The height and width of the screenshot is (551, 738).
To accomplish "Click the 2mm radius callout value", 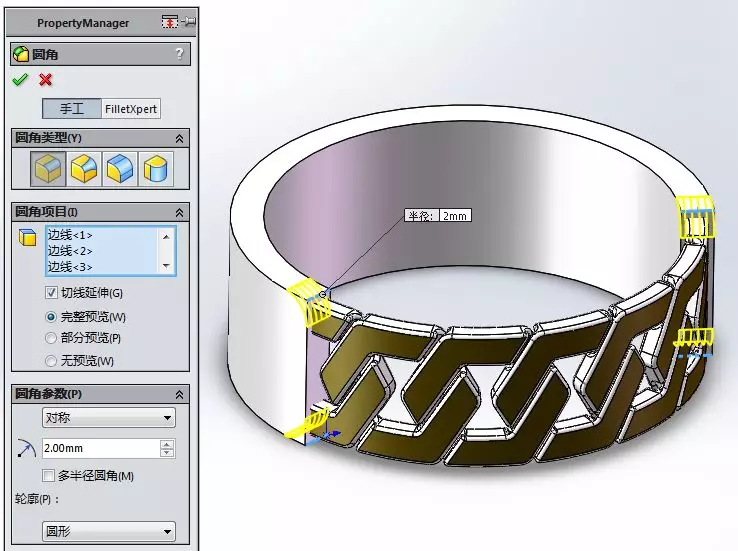I will (x=455, y=216).
